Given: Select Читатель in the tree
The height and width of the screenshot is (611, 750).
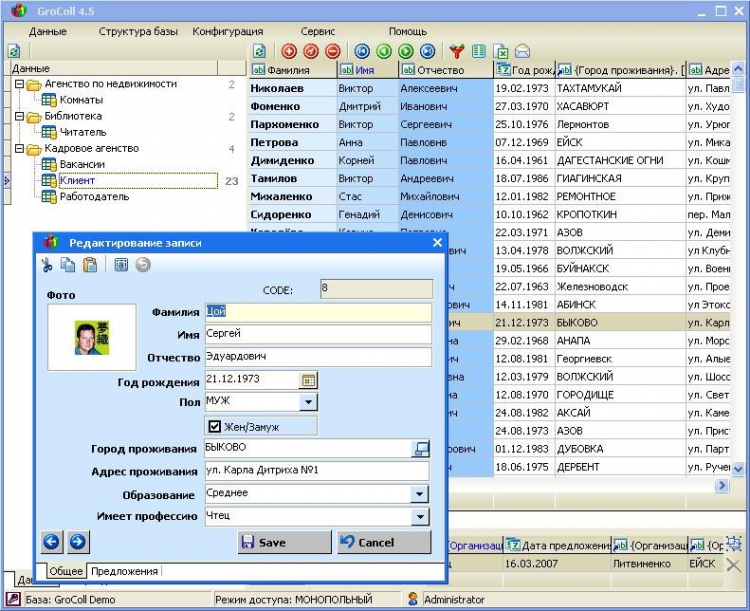Looking at the screenshot, I should click(83, 132).
